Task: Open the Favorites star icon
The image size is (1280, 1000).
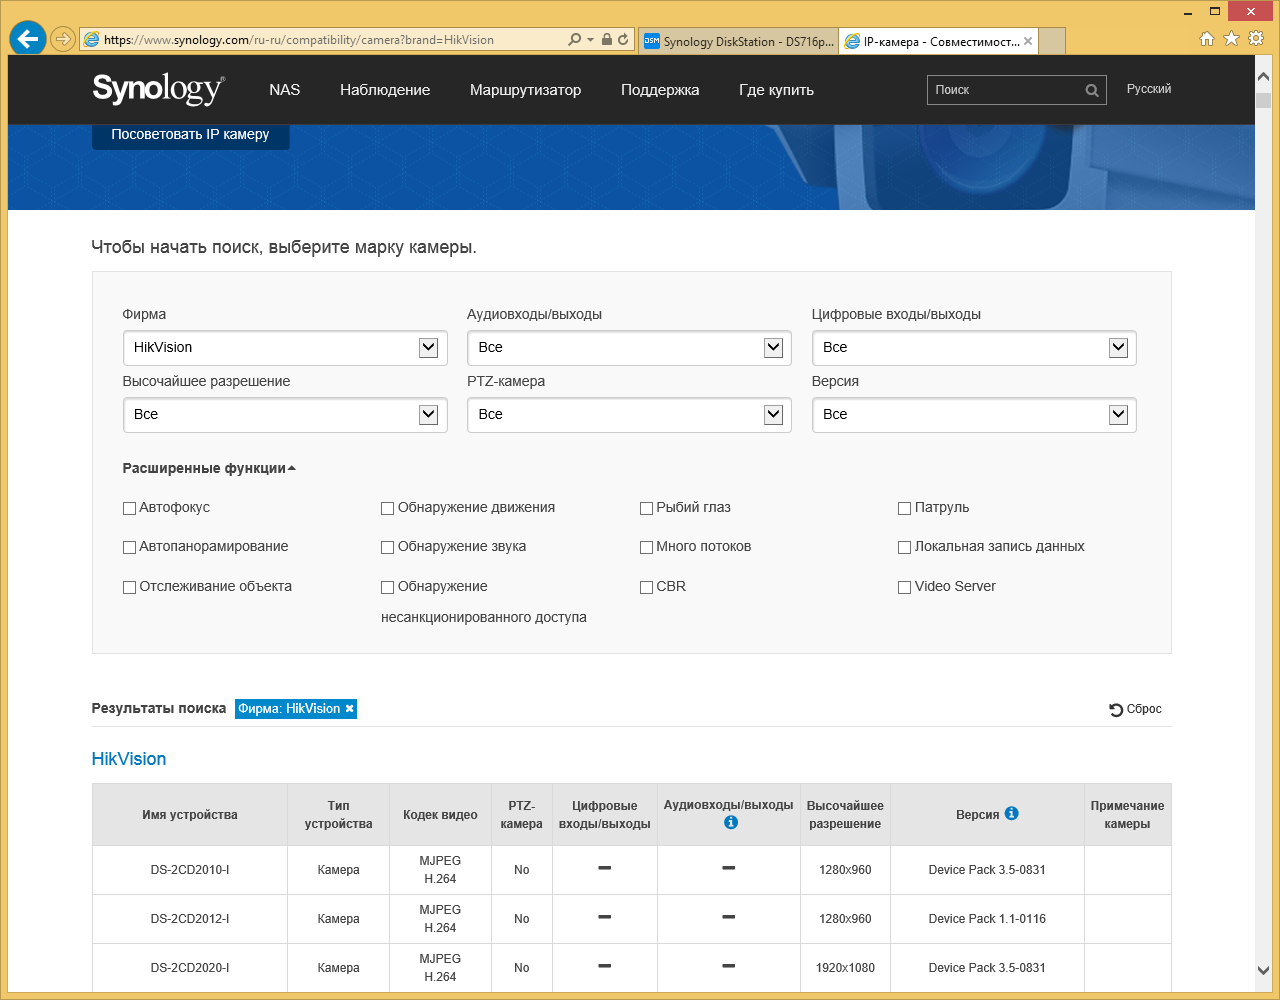Action: (x=1231, y=39)
